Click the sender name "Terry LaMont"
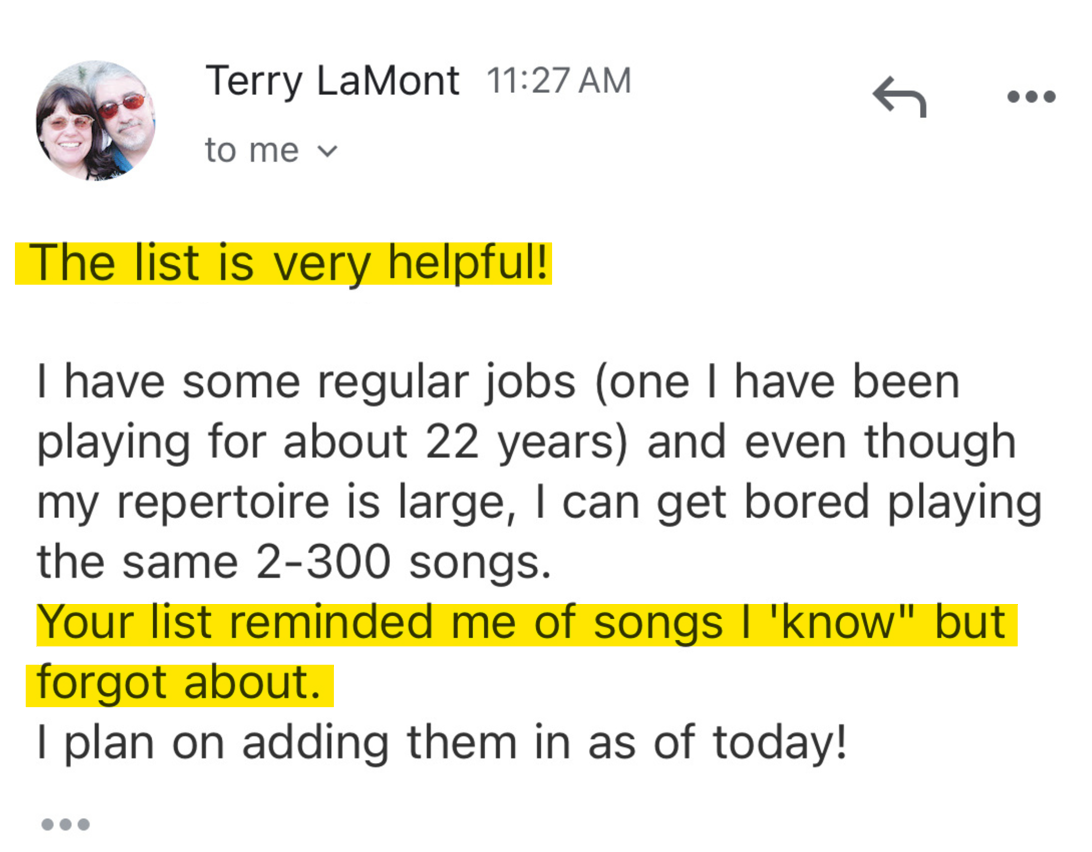This screenshot has height=852, width=1092. click(332, 81)
